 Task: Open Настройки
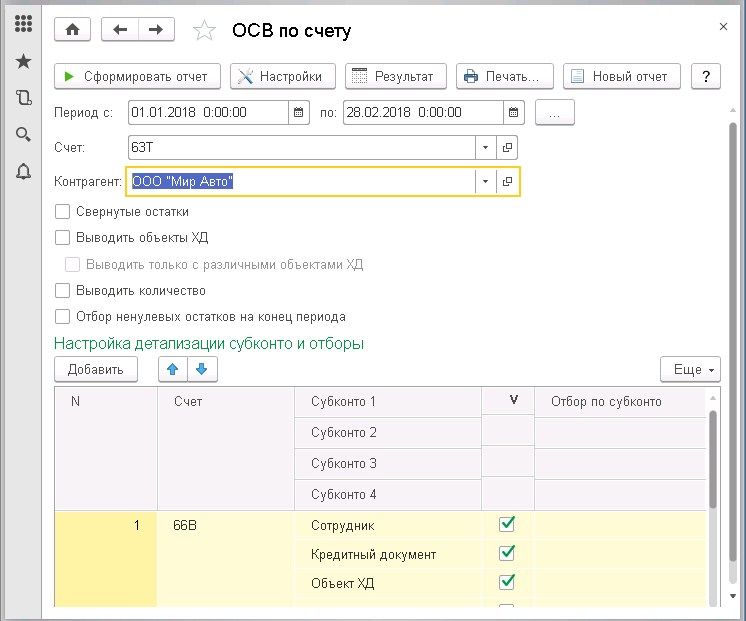tap(283, 76)
